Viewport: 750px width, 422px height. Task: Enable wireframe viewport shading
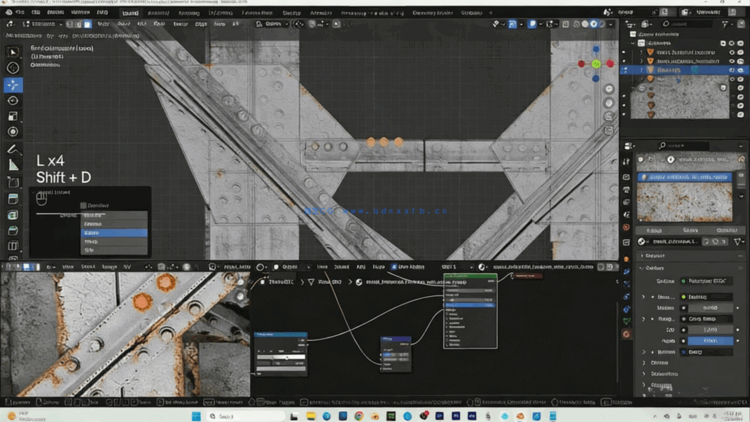577,24
